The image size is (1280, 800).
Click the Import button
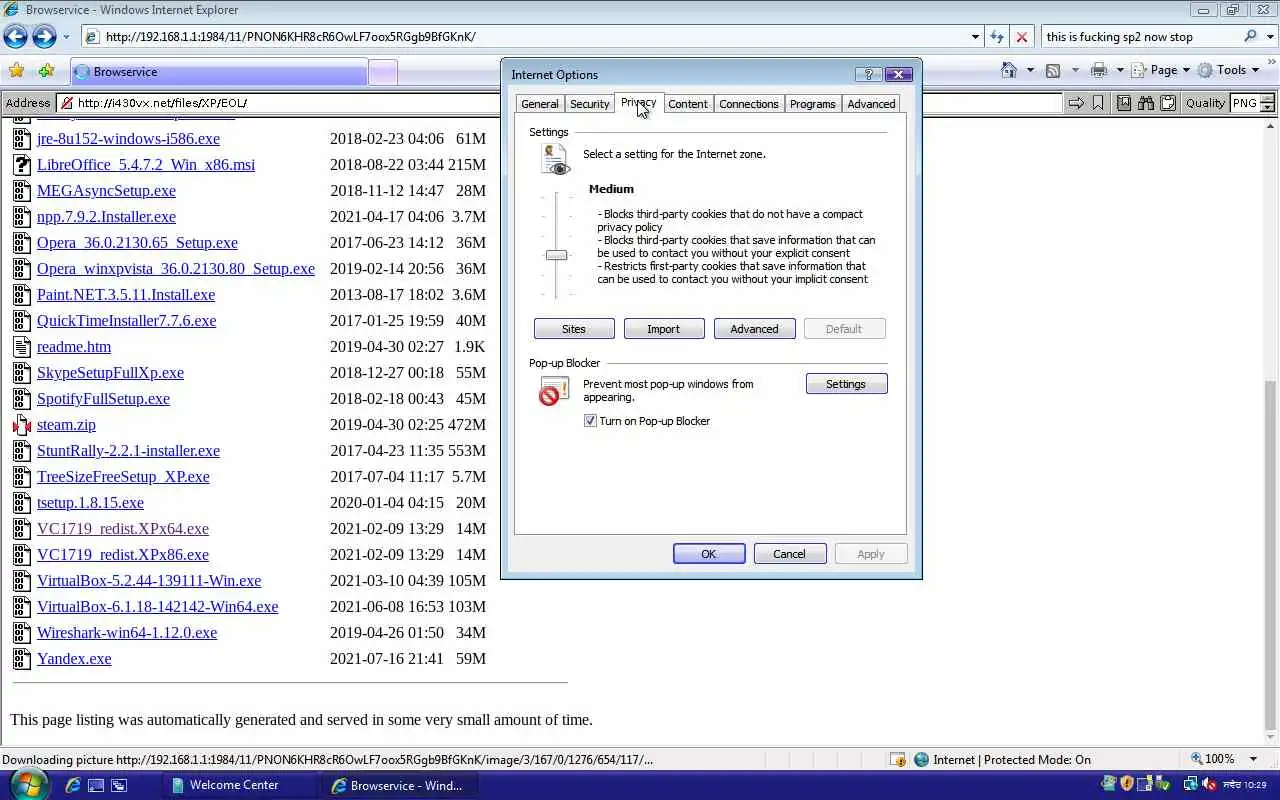(664, 329)
